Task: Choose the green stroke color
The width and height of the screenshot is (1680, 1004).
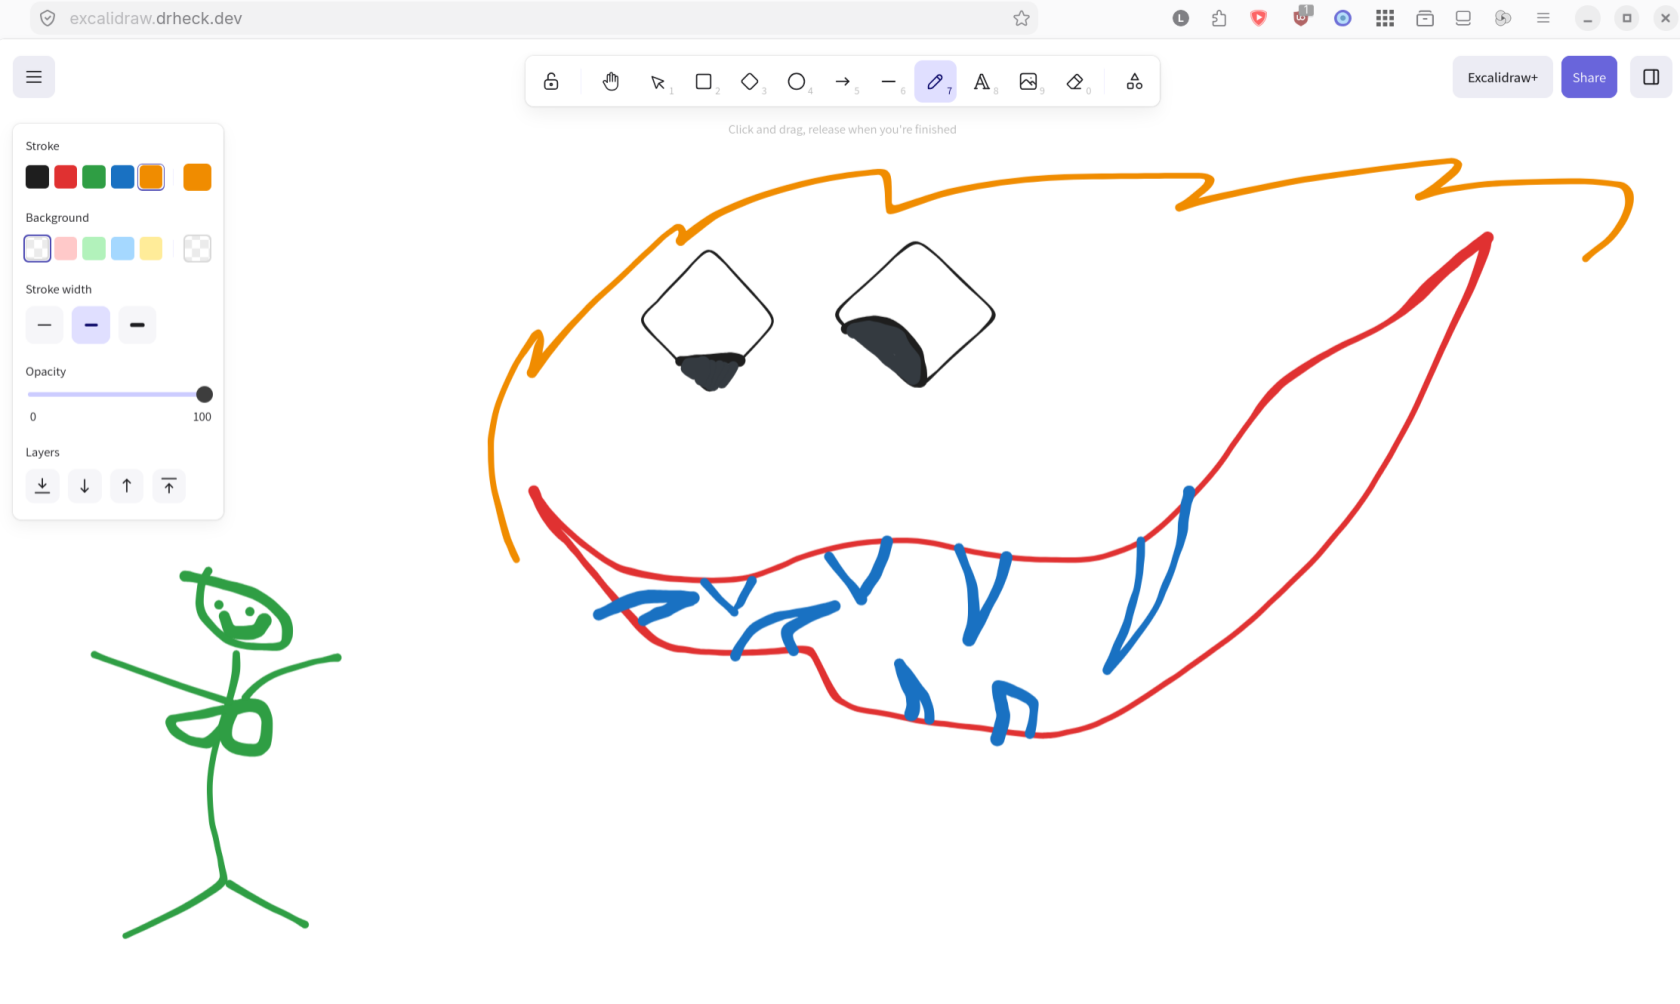Action: click(94, 177)
